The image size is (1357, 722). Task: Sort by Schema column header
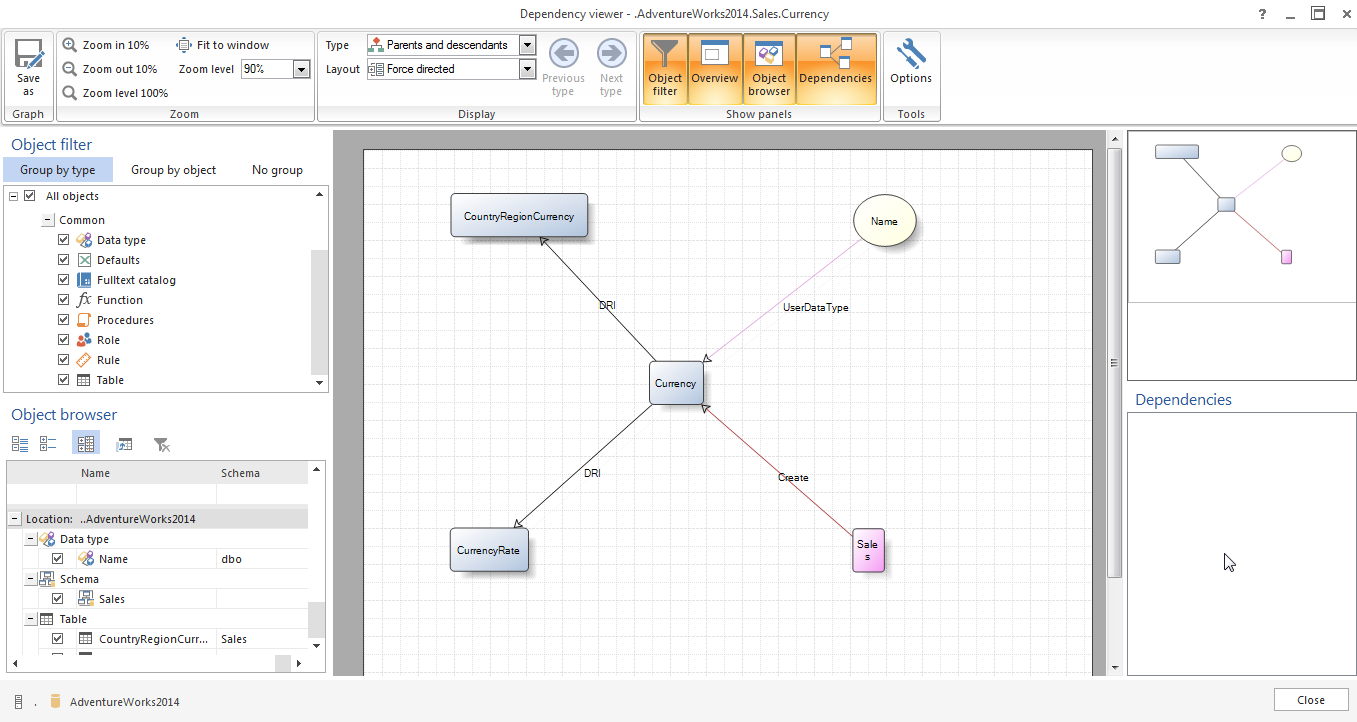click(262, 473)
